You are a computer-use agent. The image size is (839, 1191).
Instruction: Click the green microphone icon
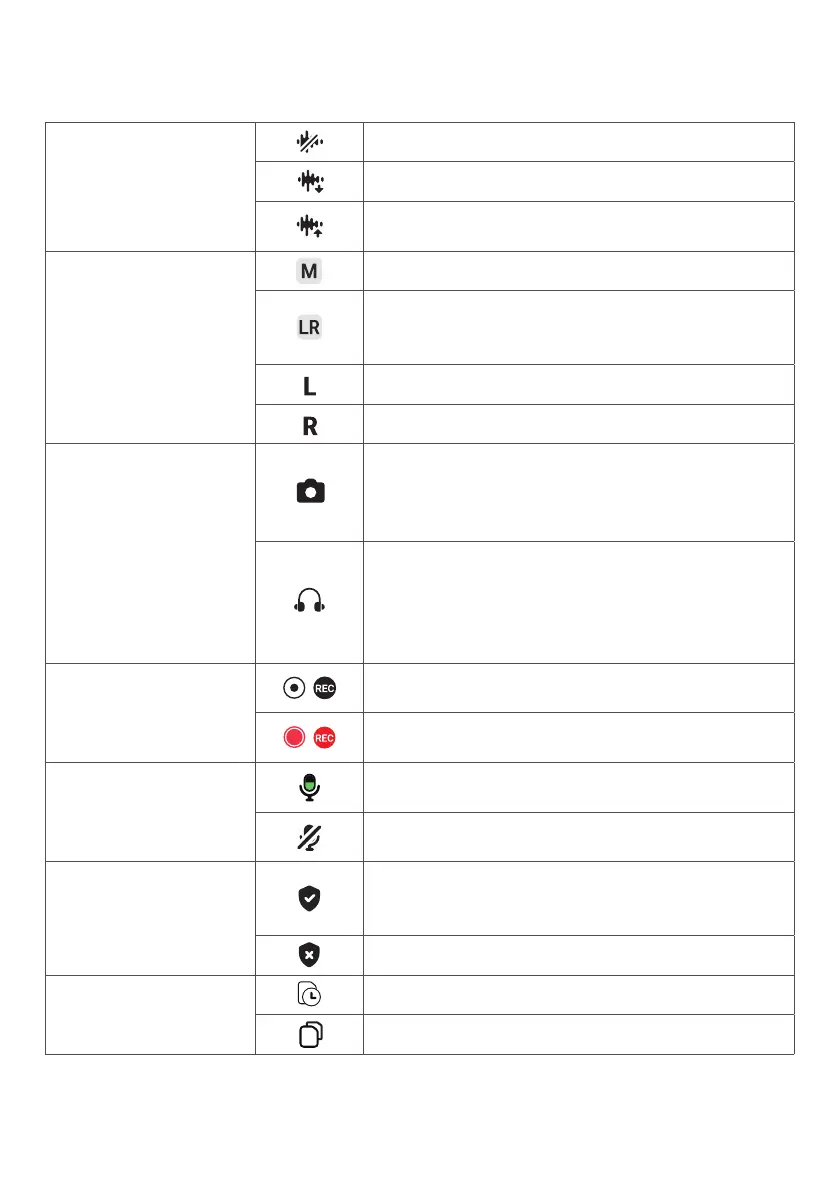[309, 787]
